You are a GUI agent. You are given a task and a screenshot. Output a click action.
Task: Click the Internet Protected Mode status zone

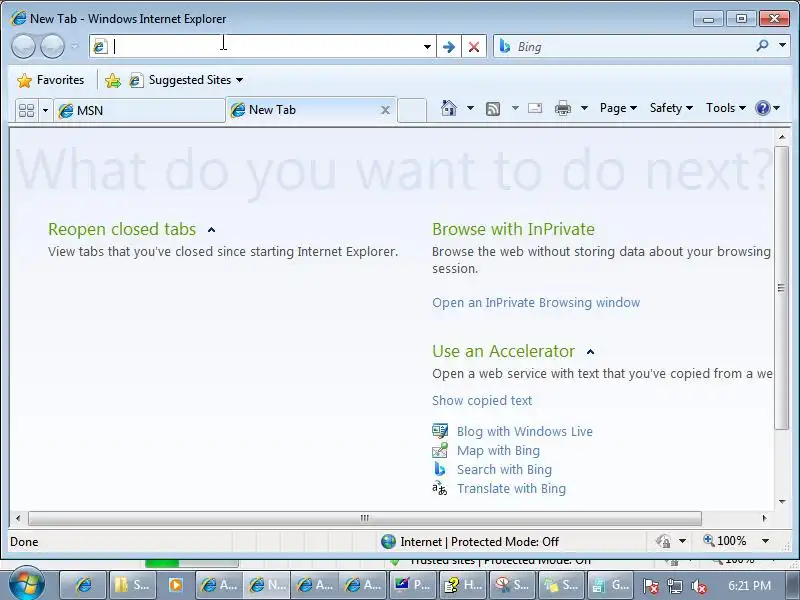point(469,541)
